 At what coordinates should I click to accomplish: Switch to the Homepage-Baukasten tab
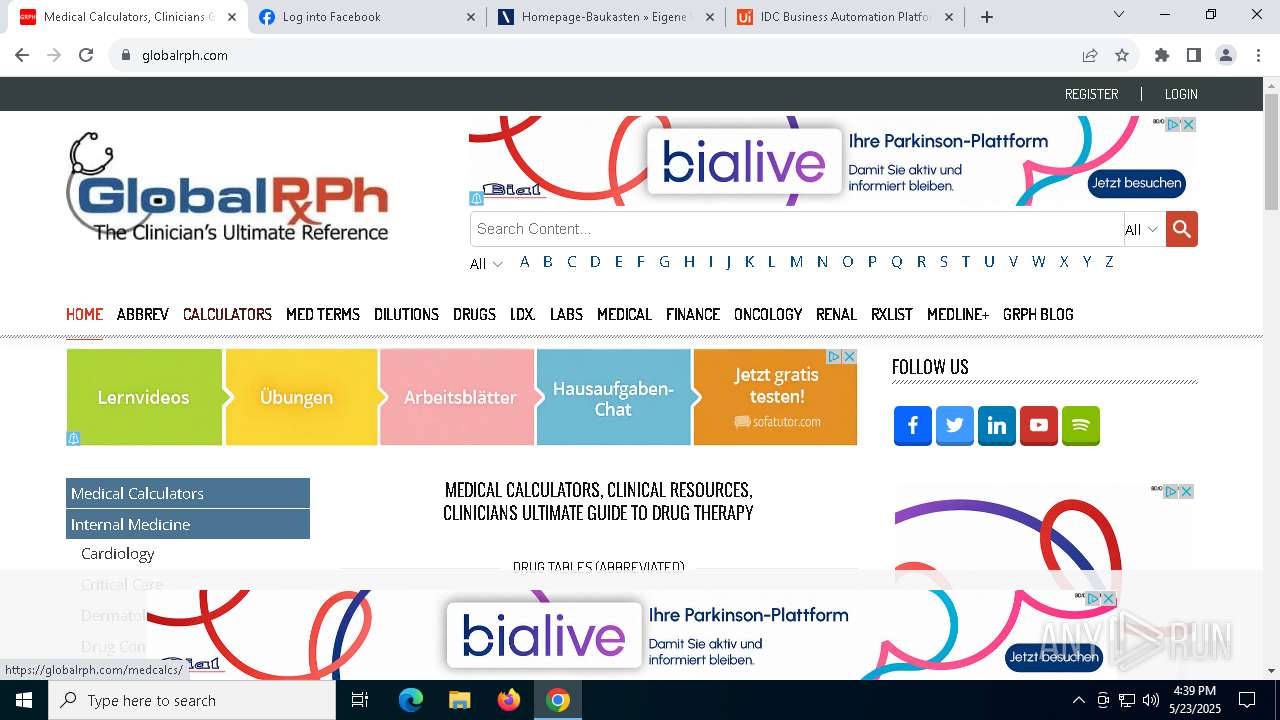tap(606, 17)
